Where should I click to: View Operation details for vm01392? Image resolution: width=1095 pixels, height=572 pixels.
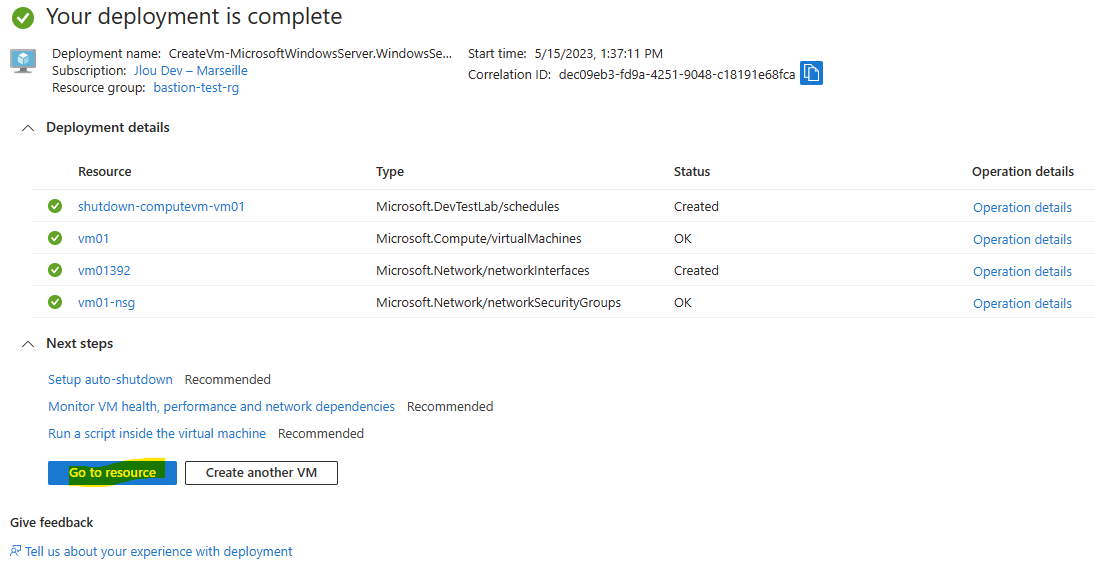[x=1022, y=272]
